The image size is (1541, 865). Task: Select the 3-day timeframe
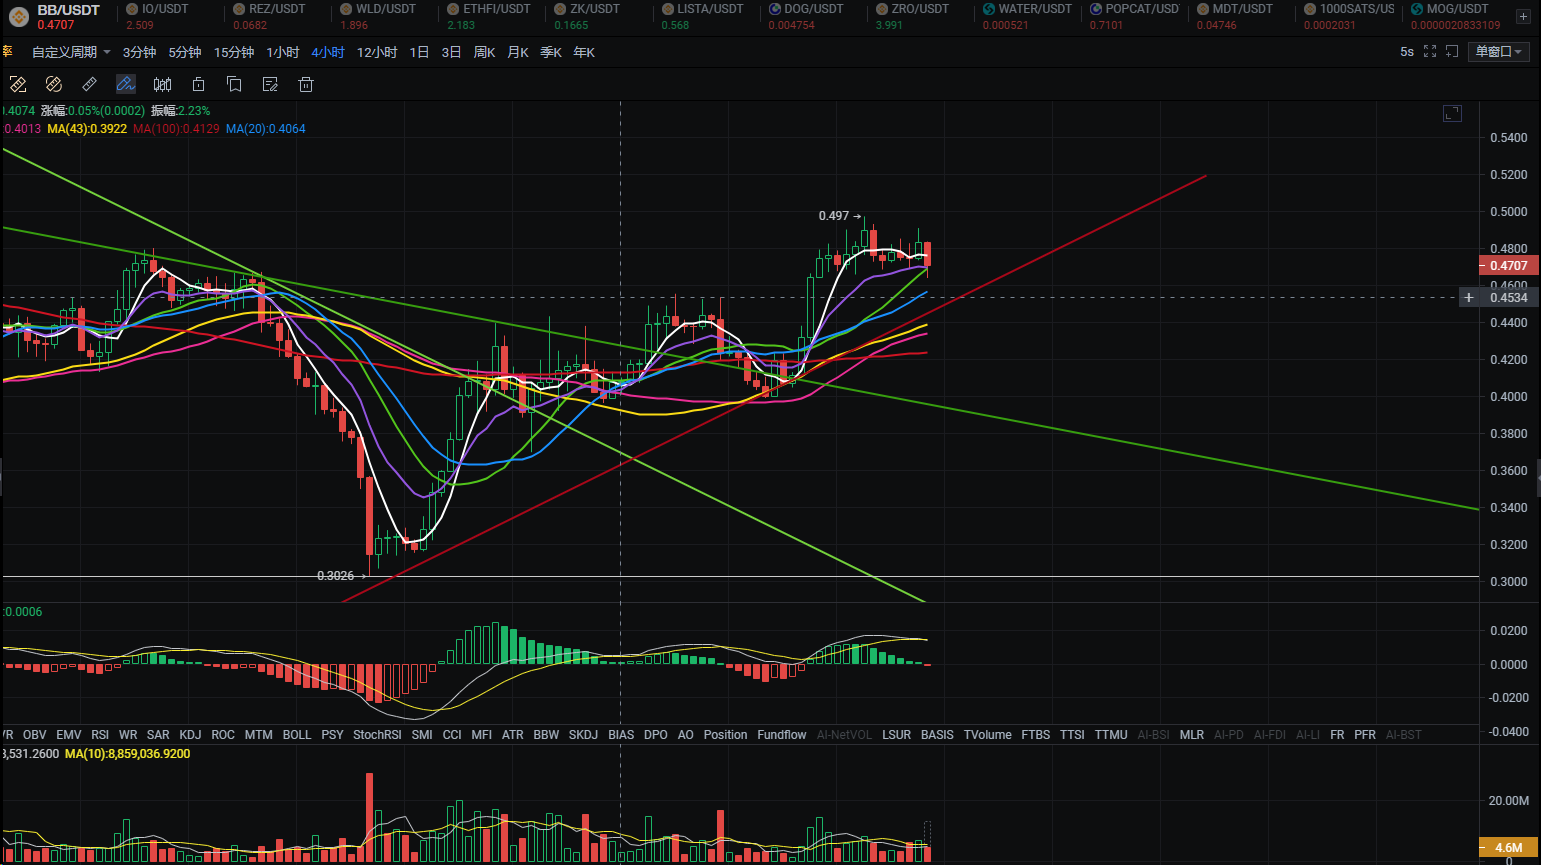coord(451,52)
